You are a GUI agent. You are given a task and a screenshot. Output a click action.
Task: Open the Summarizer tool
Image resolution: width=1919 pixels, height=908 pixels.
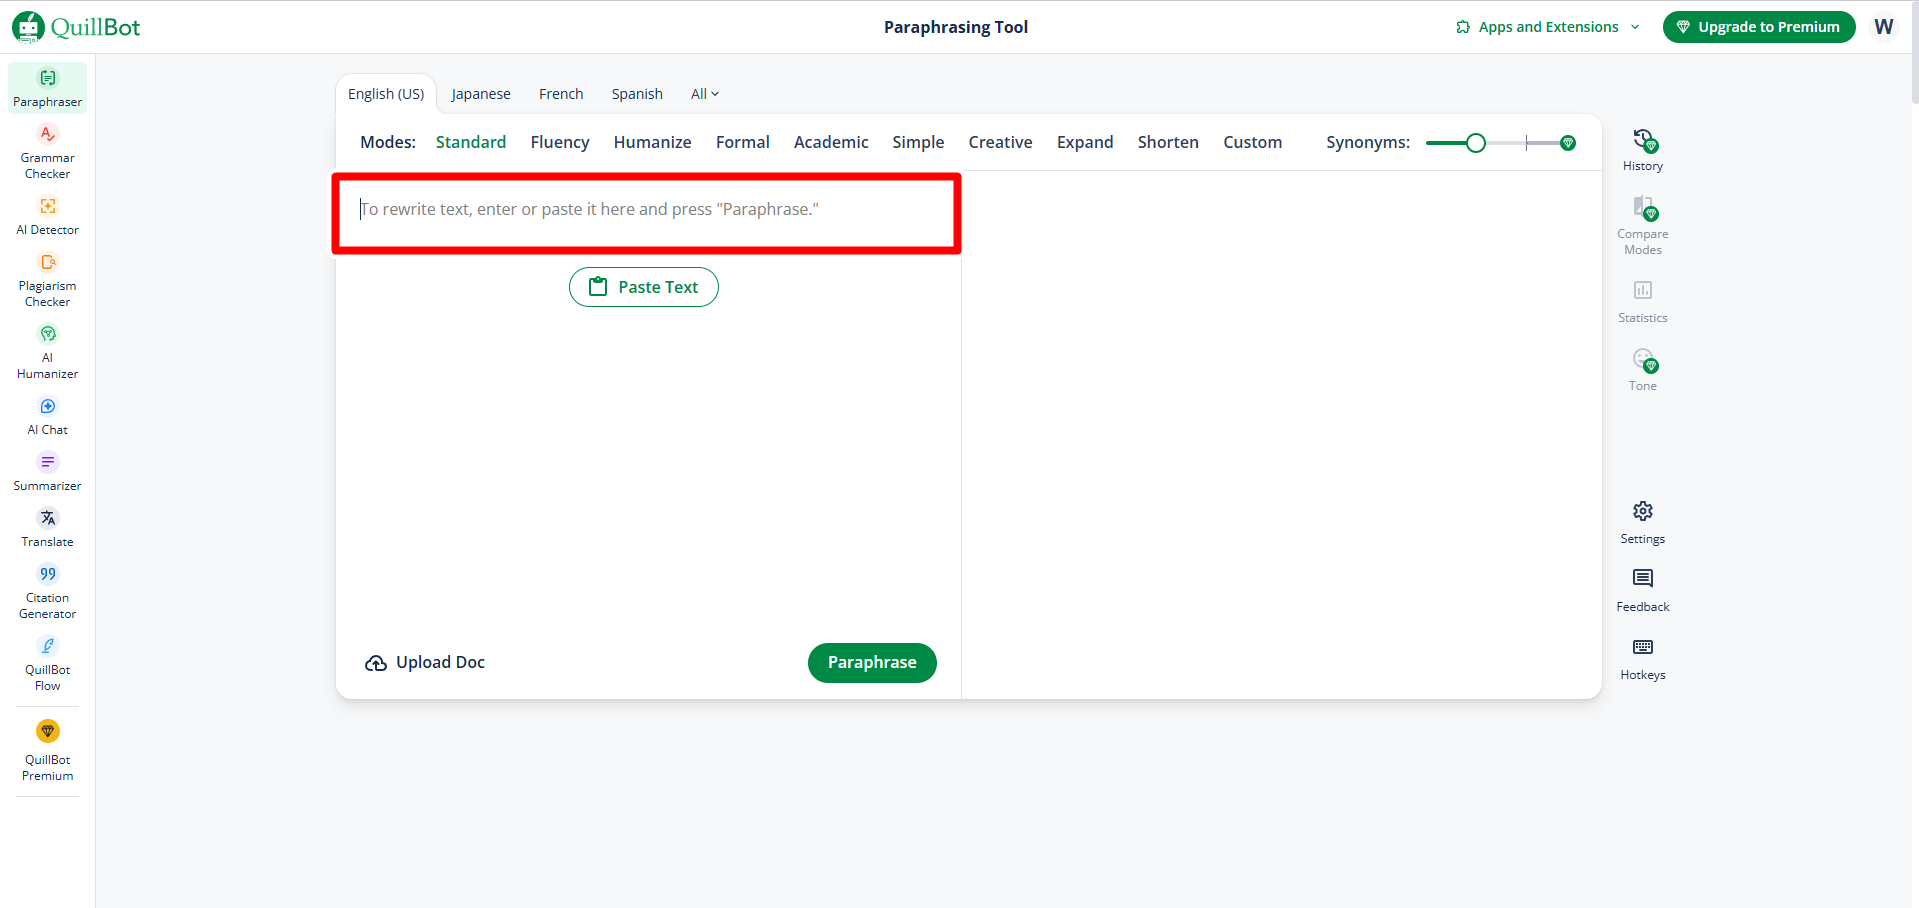pyautogui.click(x=47, y=472)
